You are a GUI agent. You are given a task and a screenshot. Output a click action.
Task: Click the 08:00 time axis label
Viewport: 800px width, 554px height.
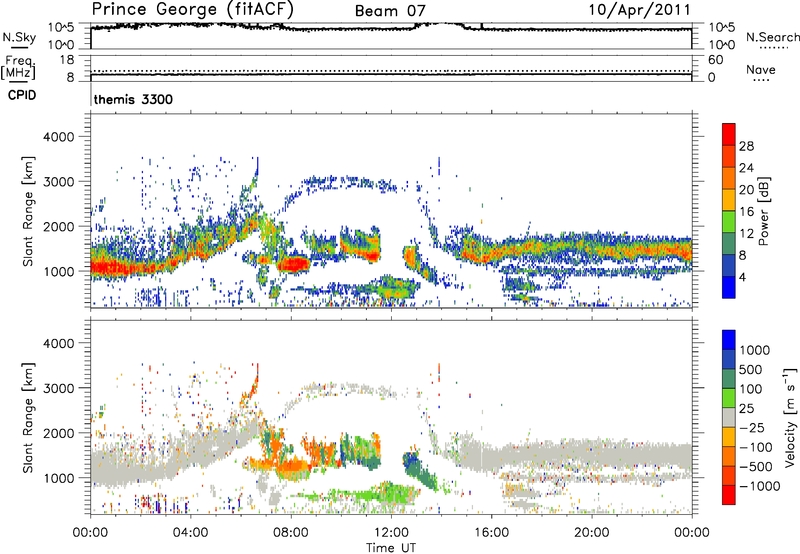click(x=291, y=533)
